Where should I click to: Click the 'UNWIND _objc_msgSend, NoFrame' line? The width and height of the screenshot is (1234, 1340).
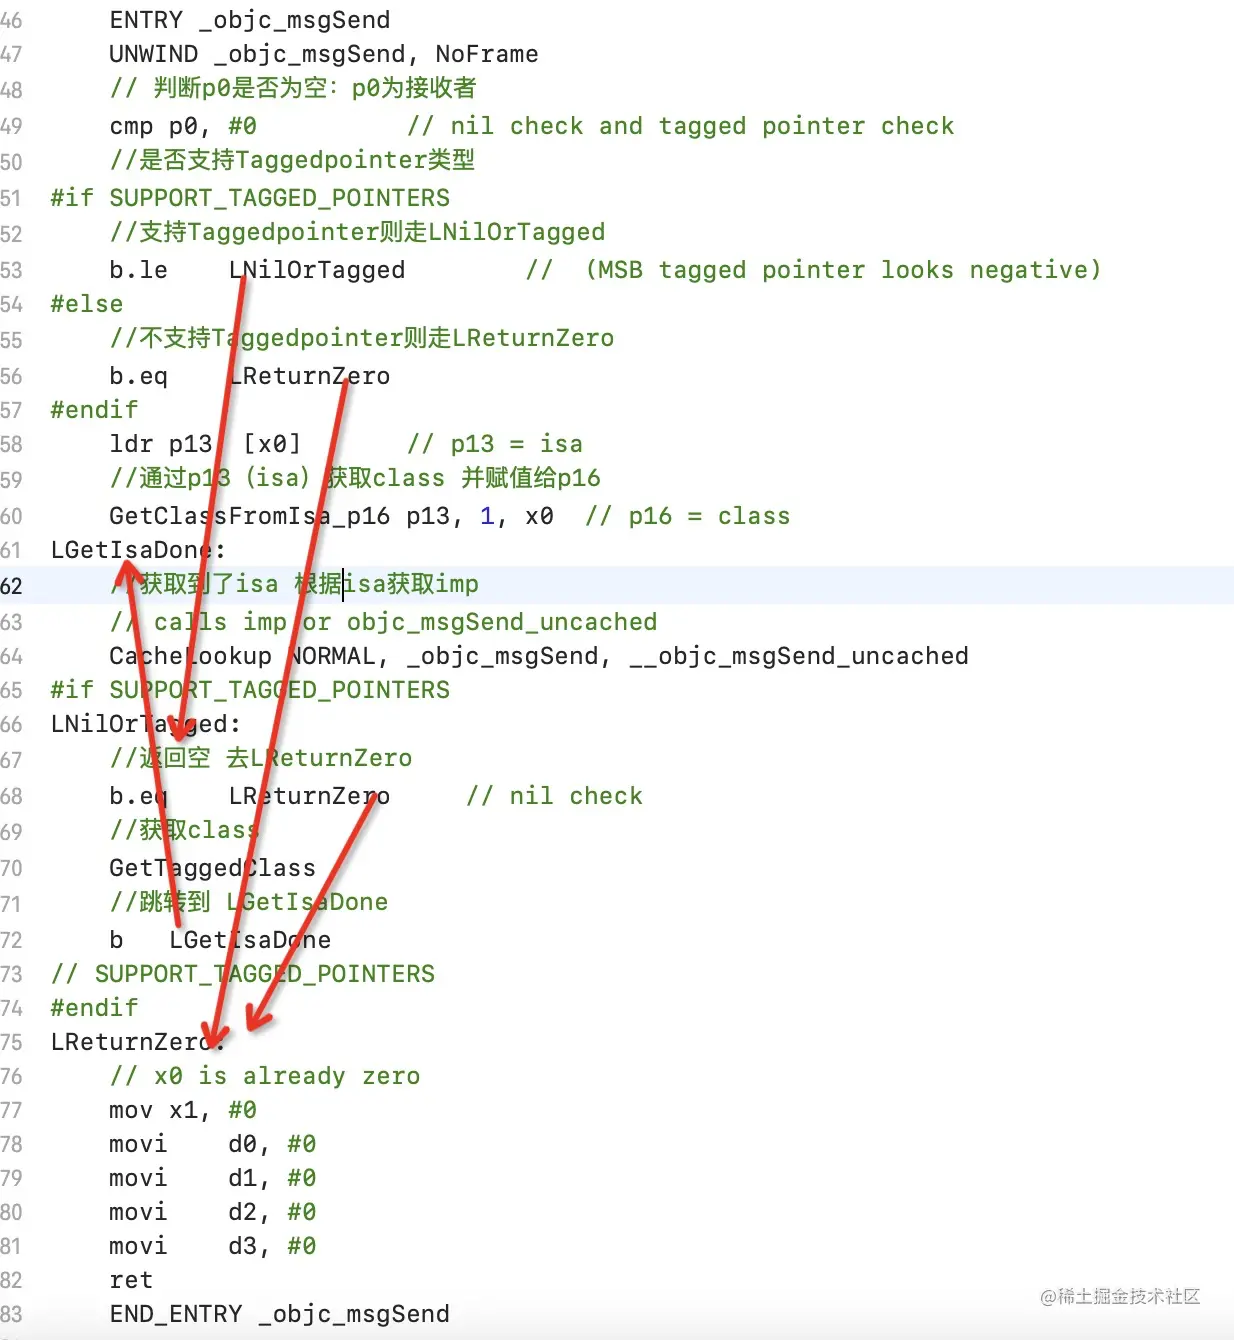pos(324,54)
